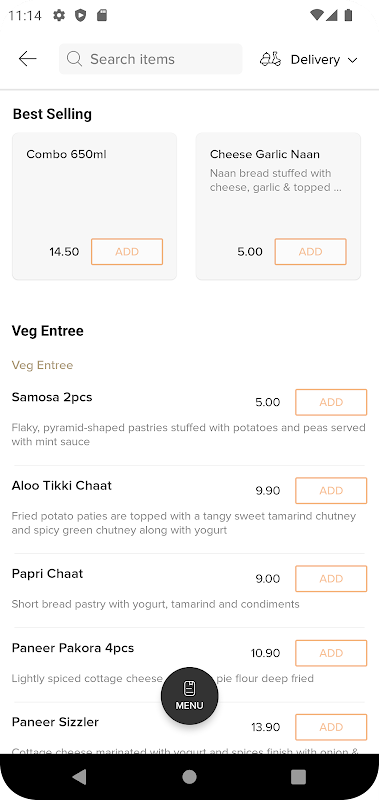Add Paneer Pakora 4pcs to order

point(331,653)
